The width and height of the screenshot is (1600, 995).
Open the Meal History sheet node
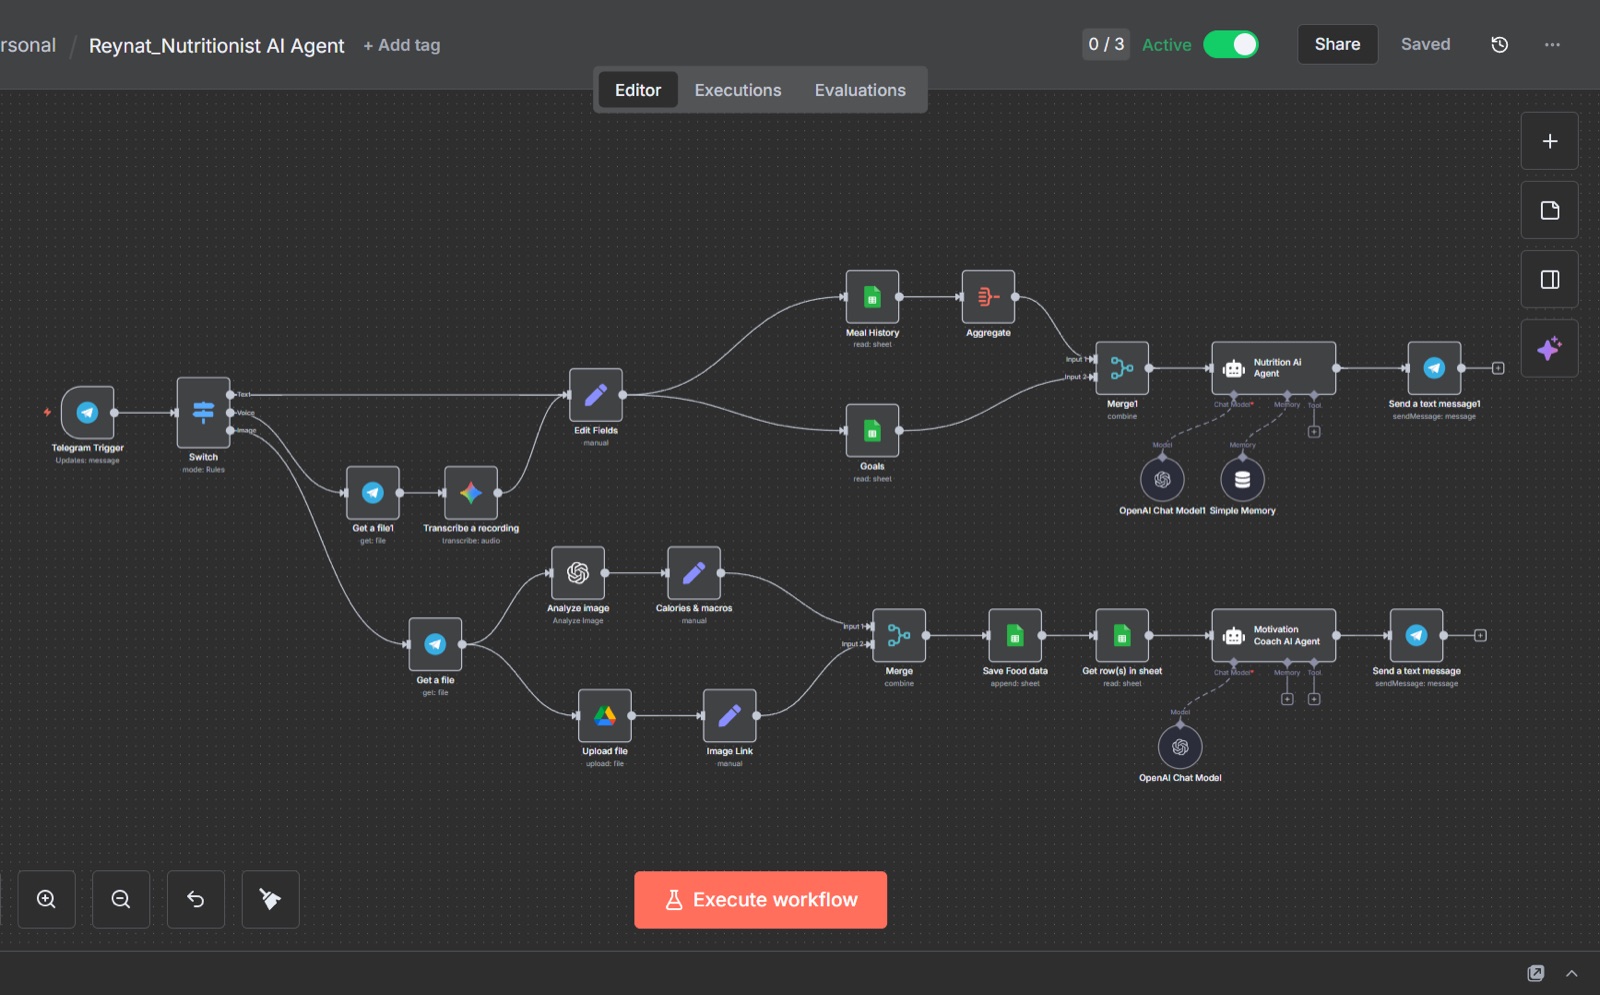pos(872,297)
